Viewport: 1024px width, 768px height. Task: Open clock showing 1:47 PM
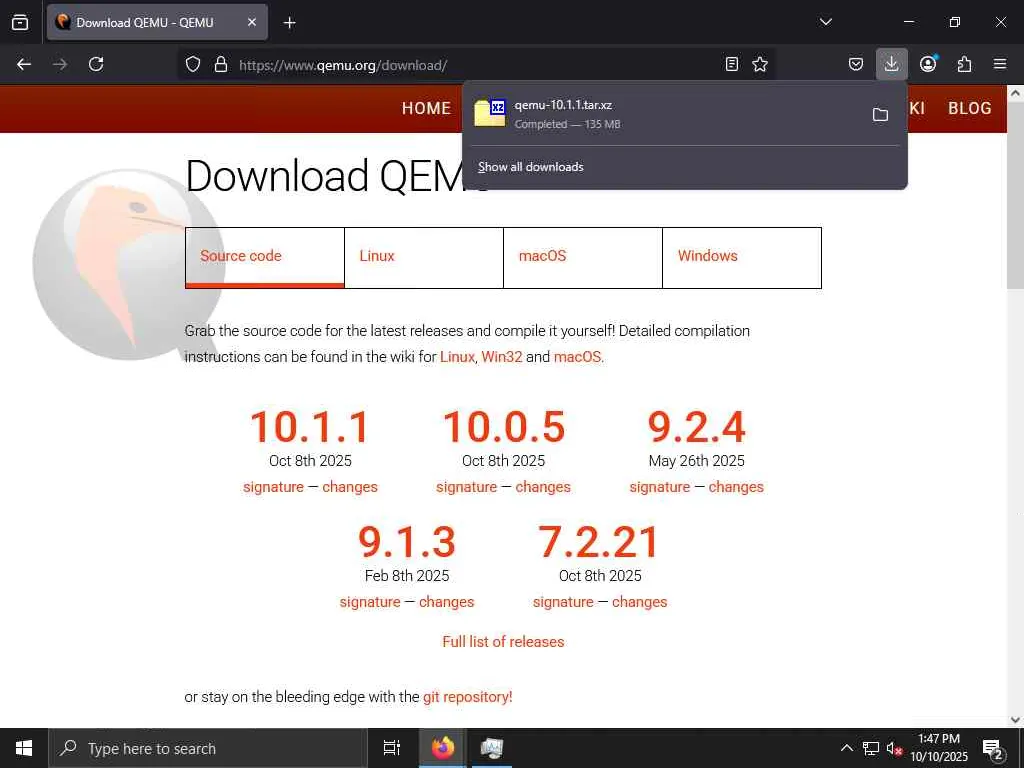click(x=939, y=748)
